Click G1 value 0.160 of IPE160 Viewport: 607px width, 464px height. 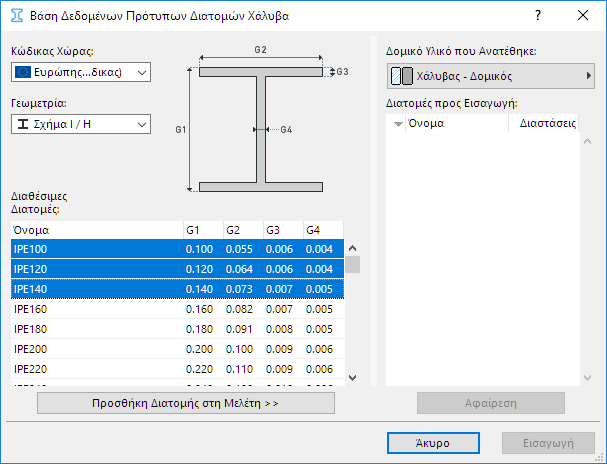pos(199,309)
